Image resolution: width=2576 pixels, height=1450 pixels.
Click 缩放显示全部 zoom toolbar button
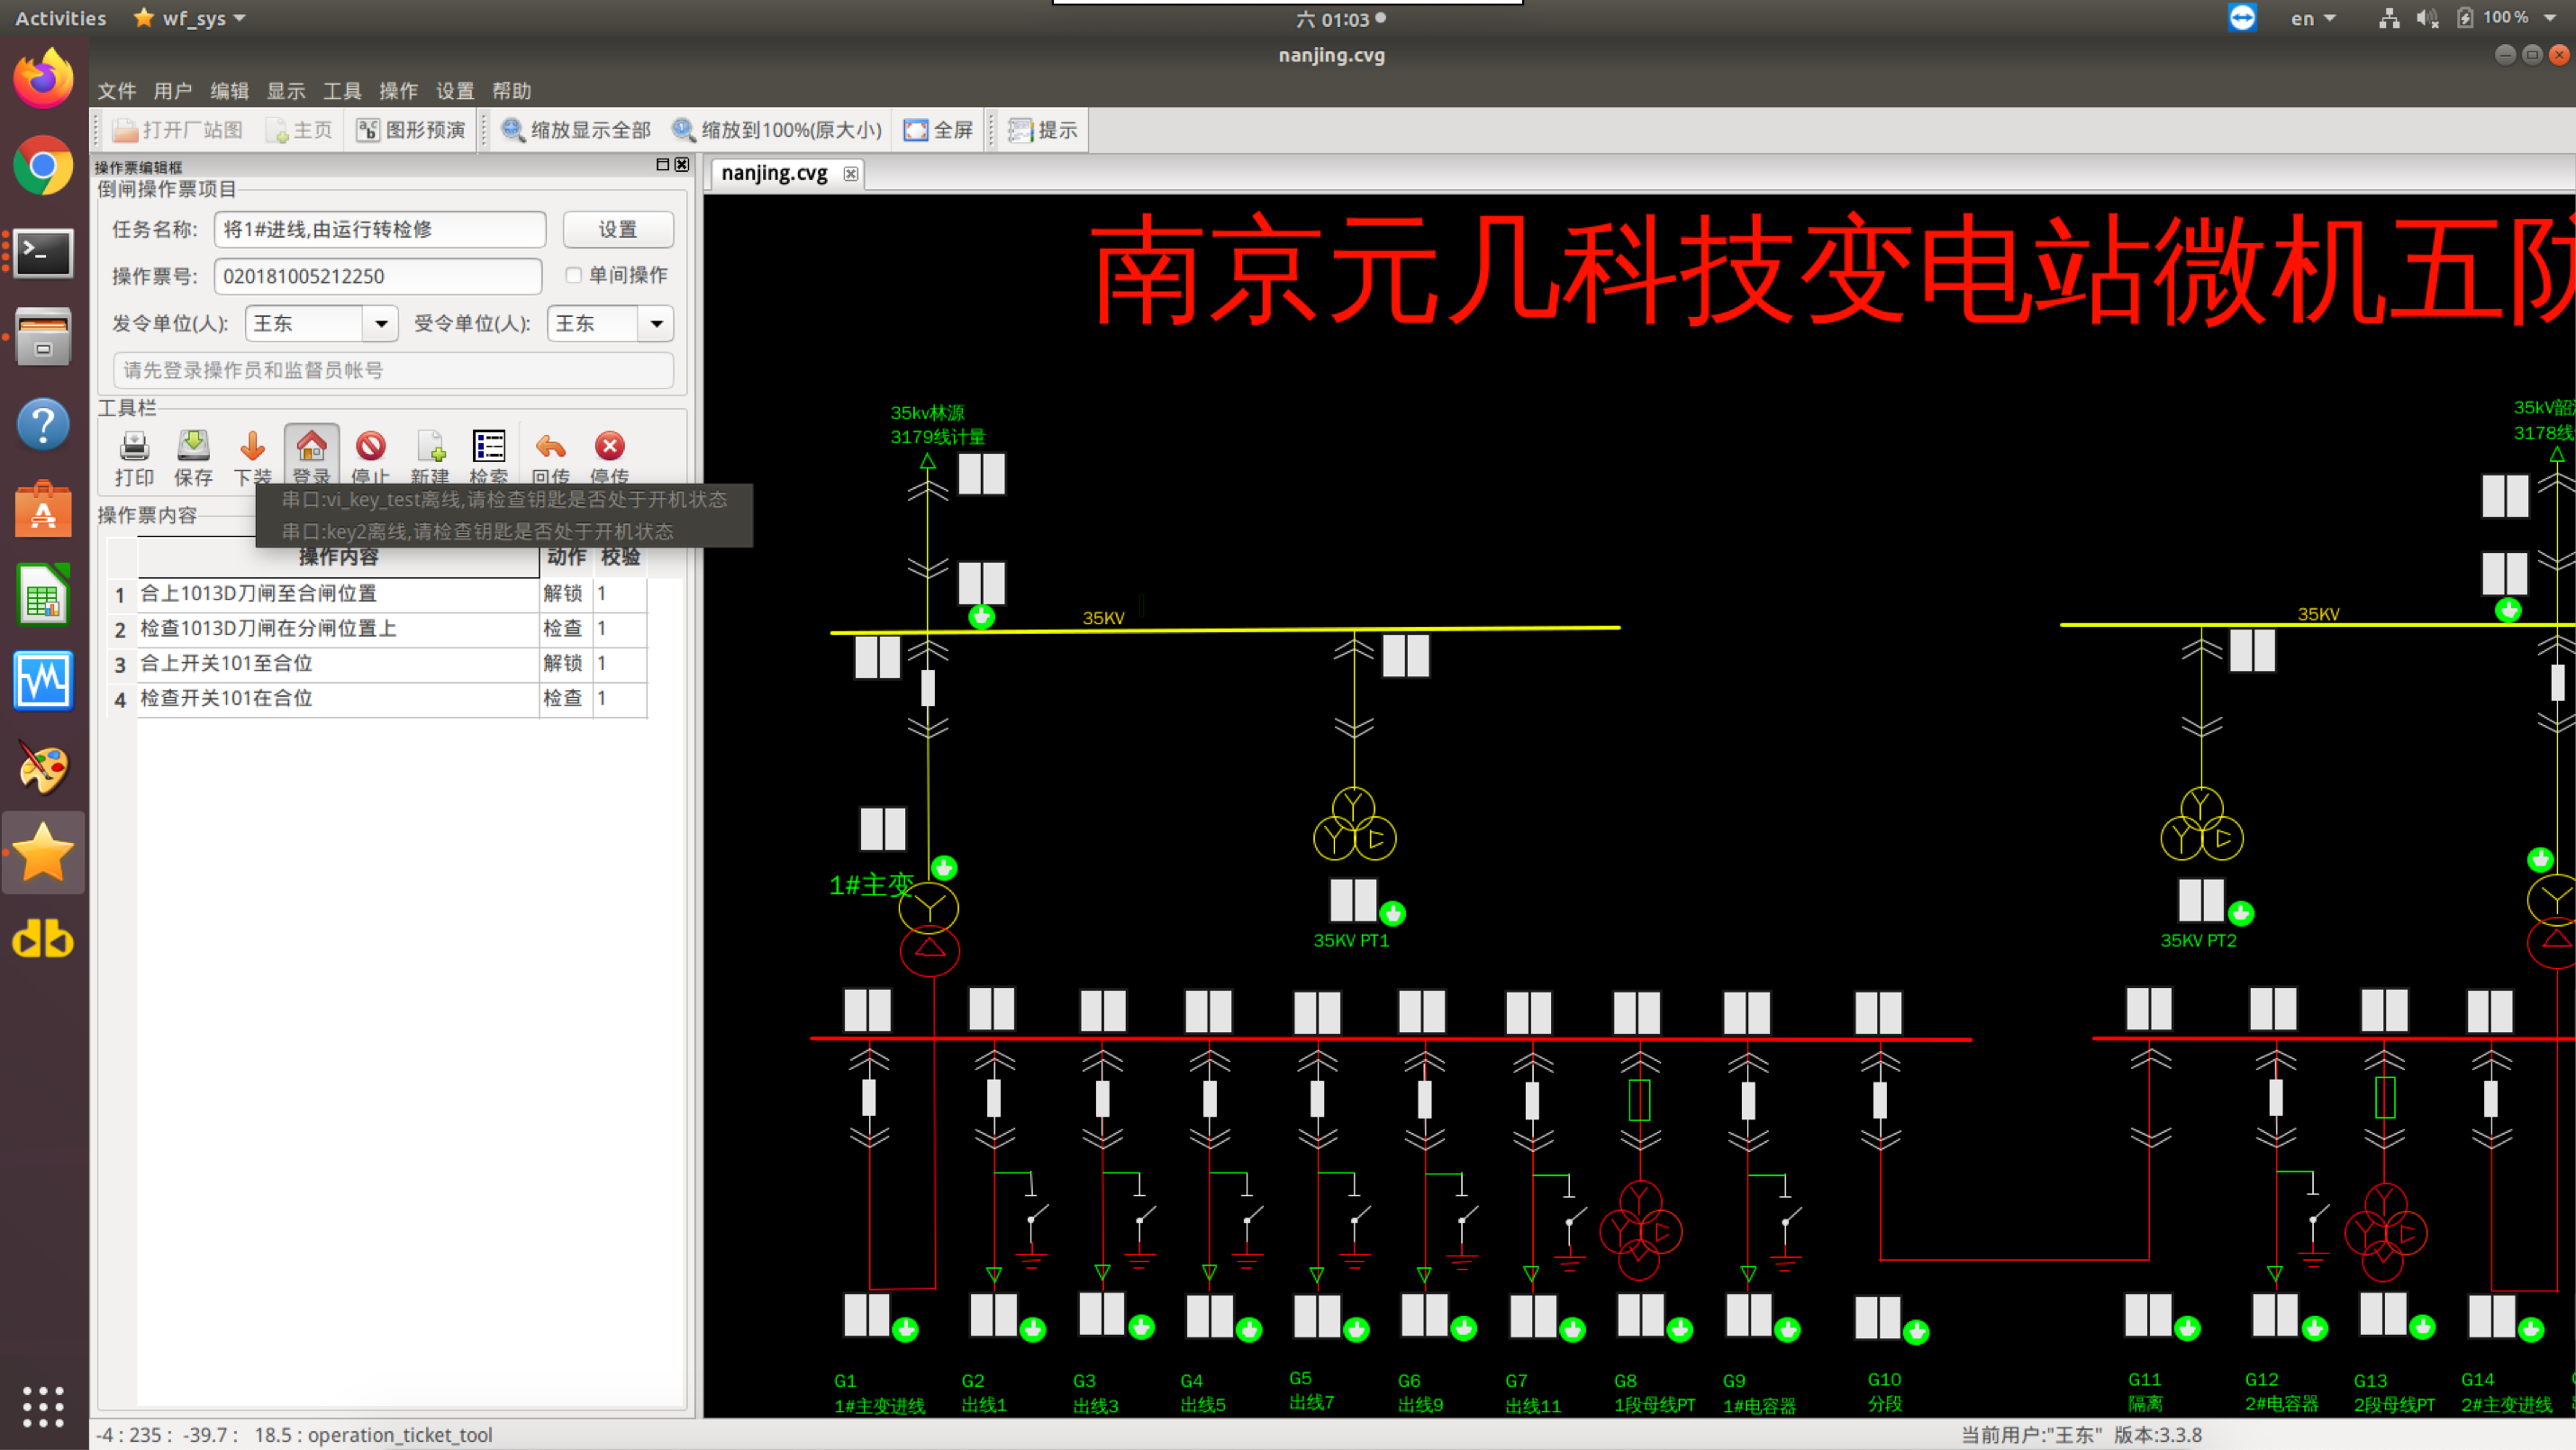pos(576,130)
